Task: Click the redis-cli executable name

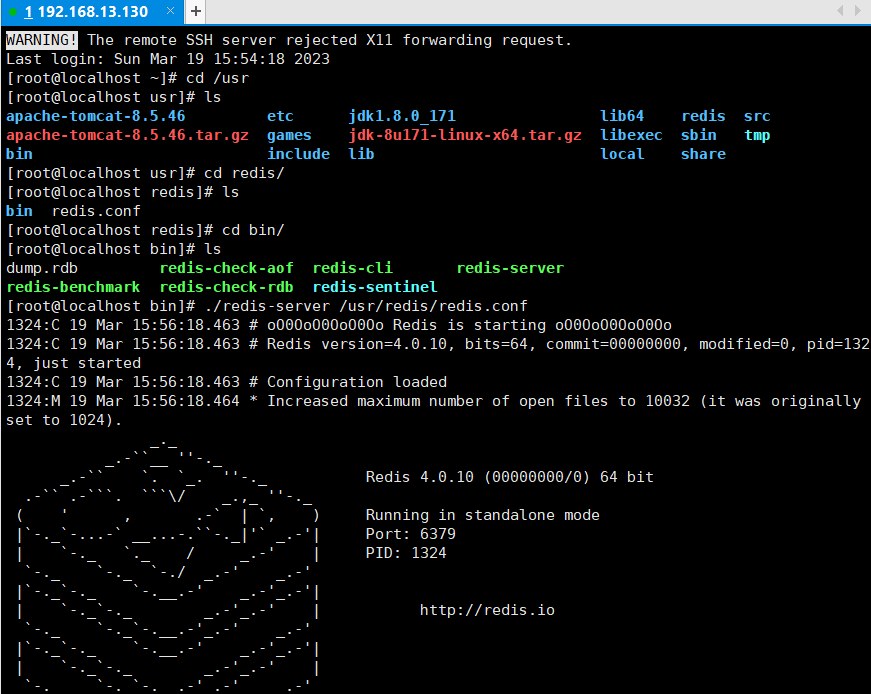Action: point(352,268)
